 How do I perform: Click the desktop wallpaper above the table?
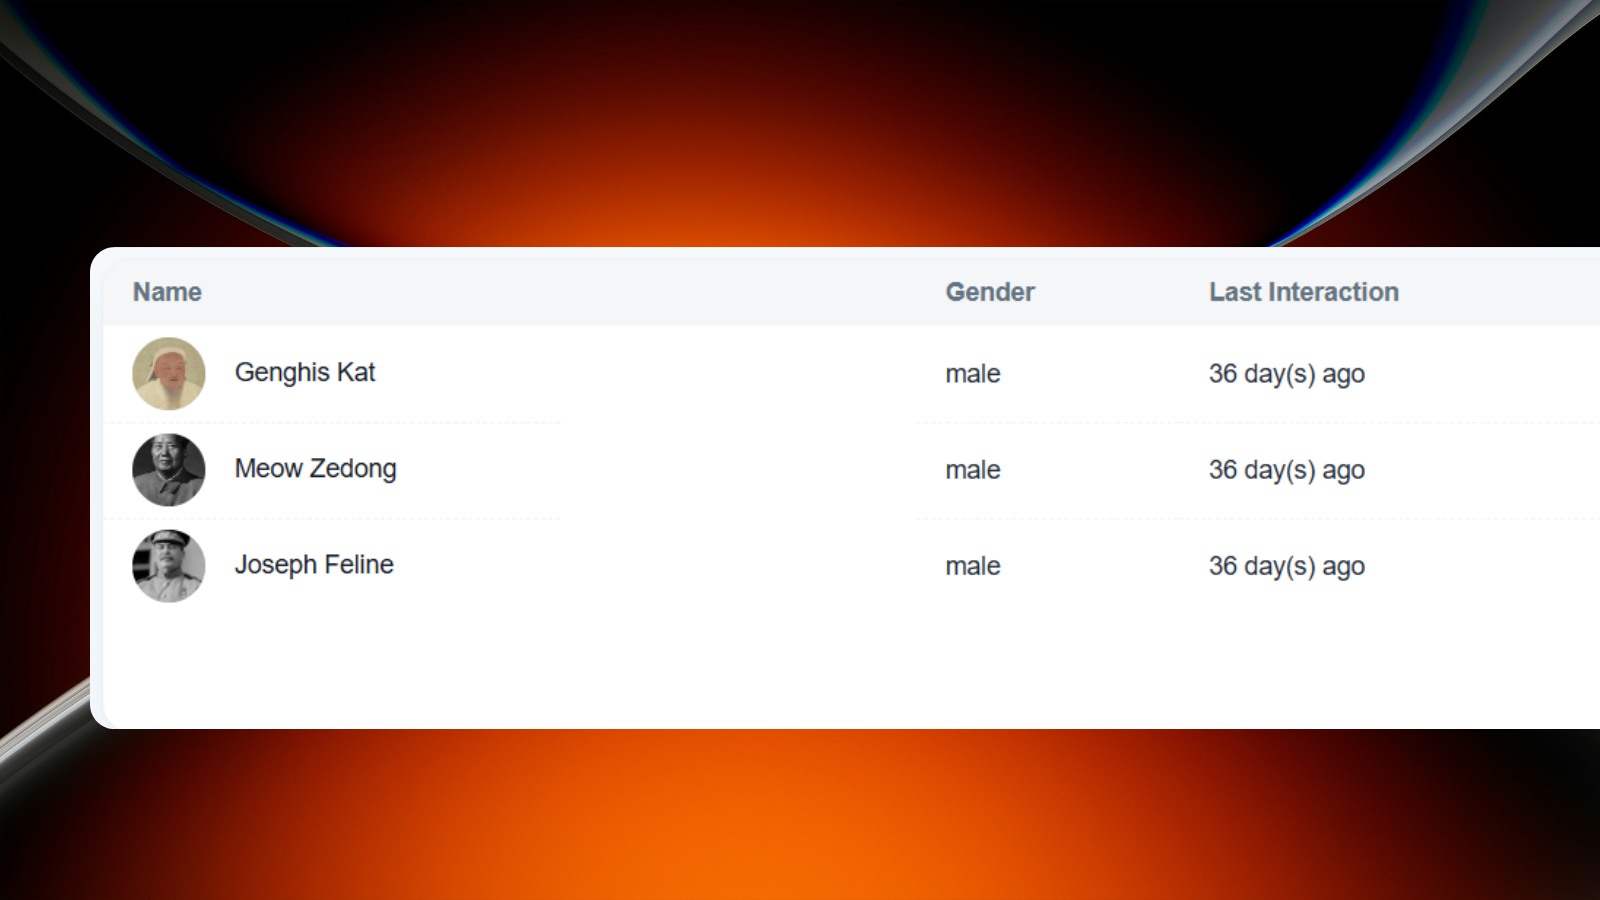(x=800, y=120)
